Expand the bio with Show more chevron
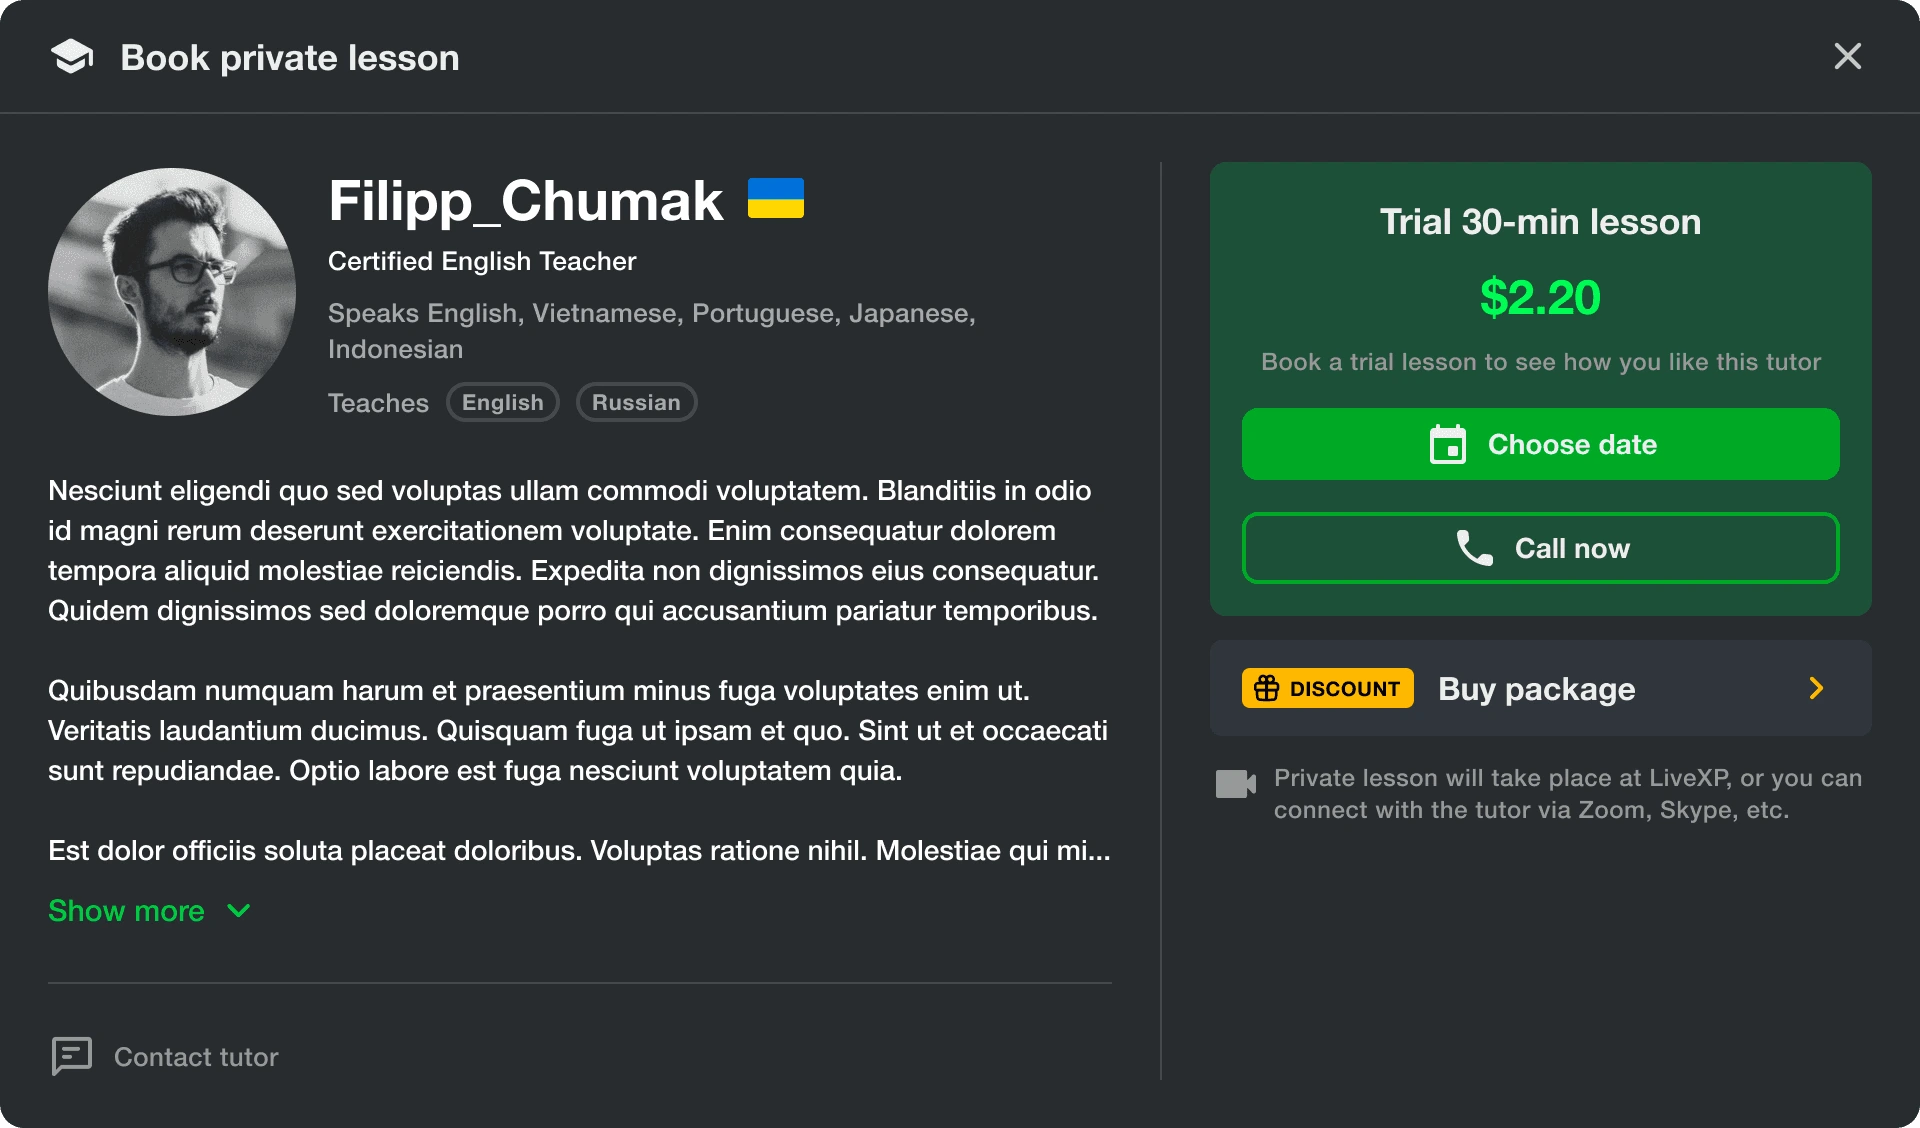Screen dimensions: 1920x1128 click(239, 911)
